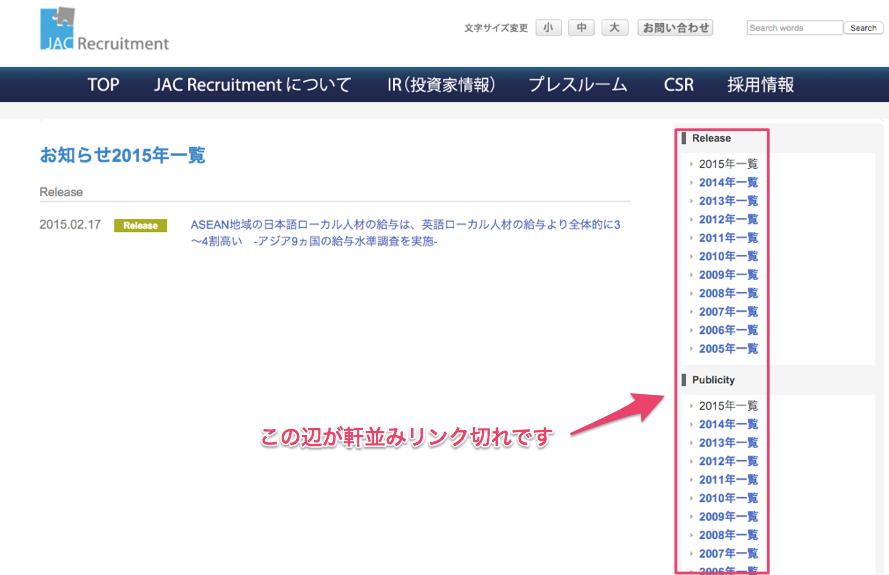This screenshot has width=889, height=575.
Task: Set font size to medium (中)
Action: [x=581, y=28]
